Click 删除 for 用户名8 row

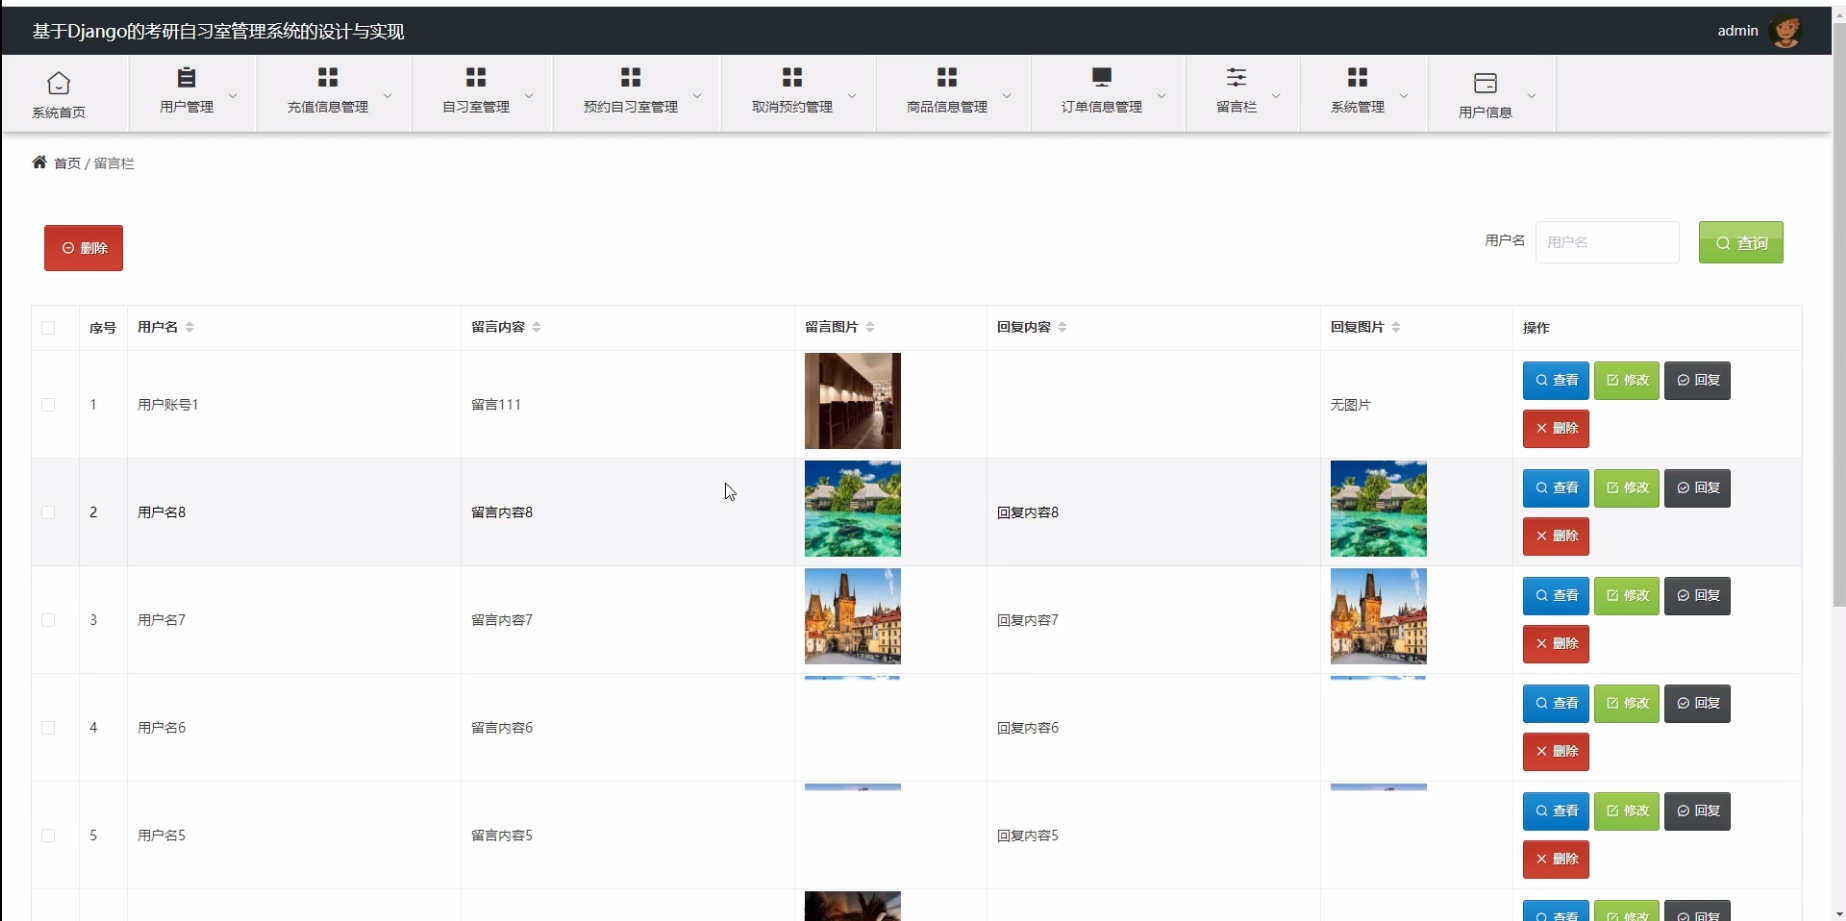pos(1556,536)
